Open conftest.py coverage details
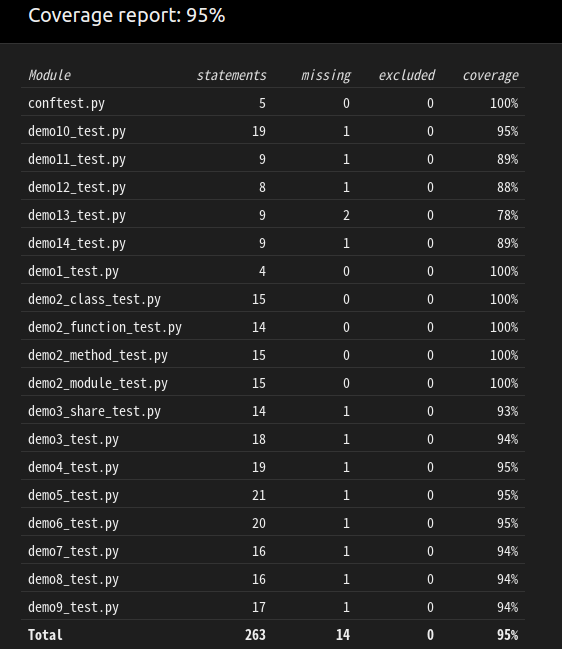 coord(66,103)
